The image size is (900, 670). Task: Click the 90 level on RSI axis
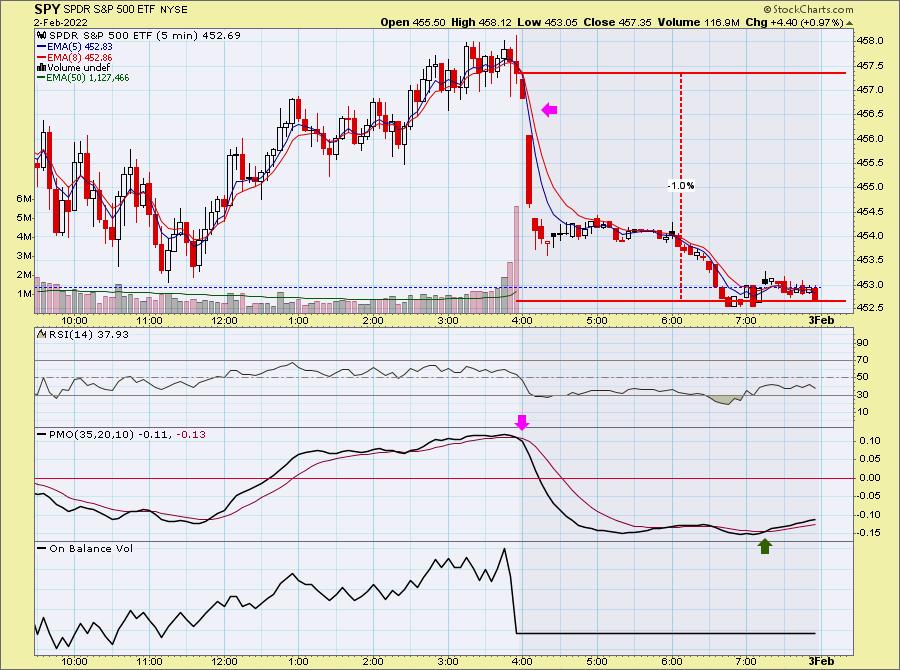tap(863, 343)
